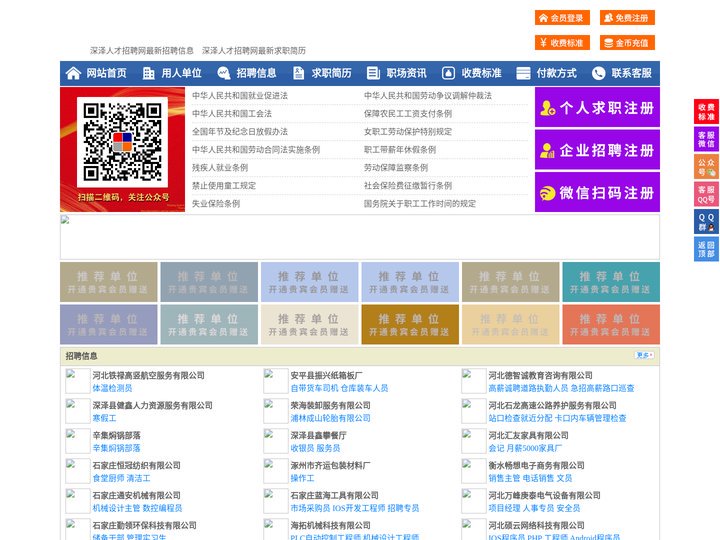Open job link 自带货车司机 仓库装车人员
The height and width of the screenshot is (540, 720).
pos(339,388)
